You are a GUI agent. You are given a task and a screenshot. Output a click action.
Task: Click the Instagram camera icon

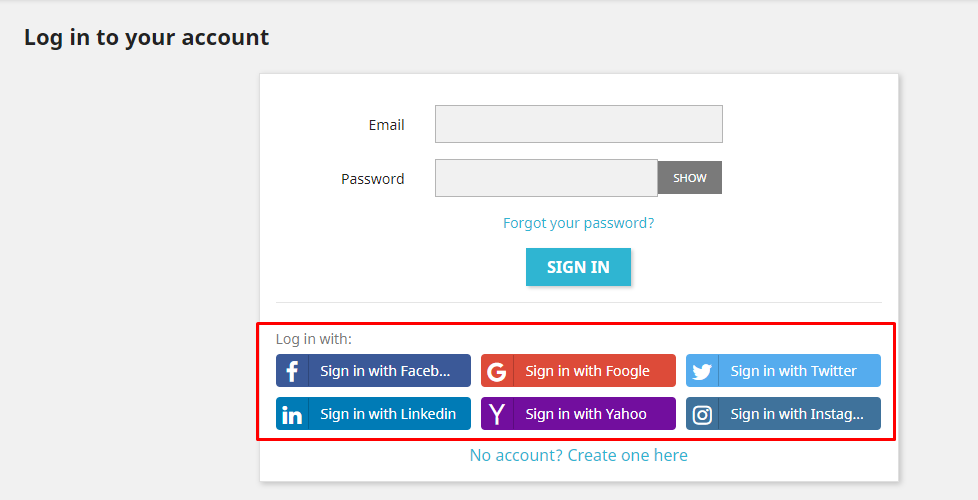702,415
